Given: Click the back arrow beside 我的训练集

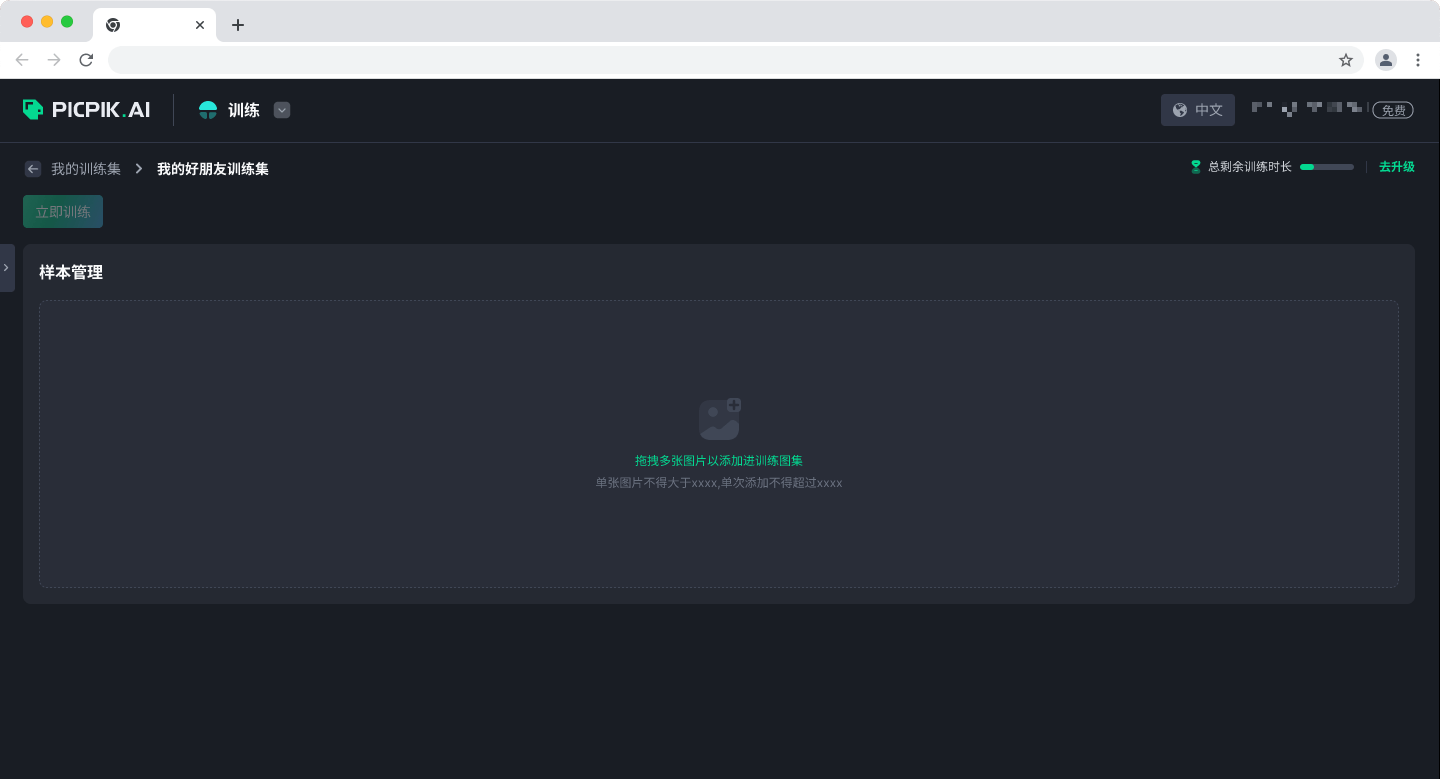Looking at the screenshot, I should 33,169.
